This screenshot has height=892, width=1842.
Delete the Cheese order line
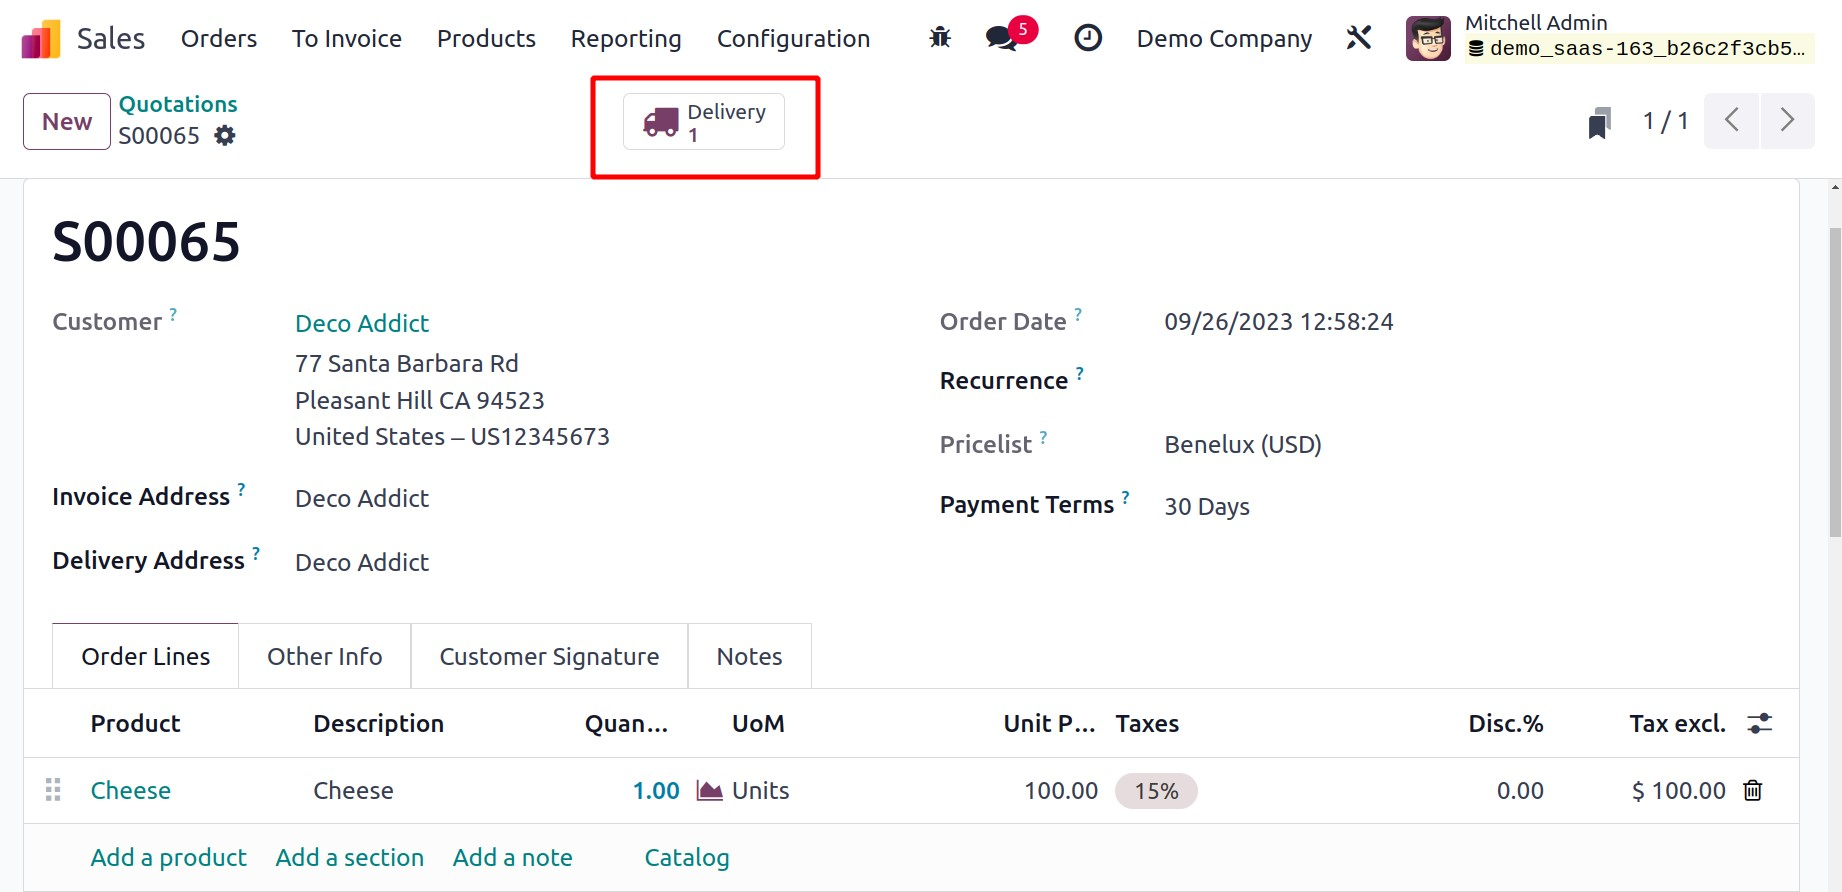[x=1752, y=790]
